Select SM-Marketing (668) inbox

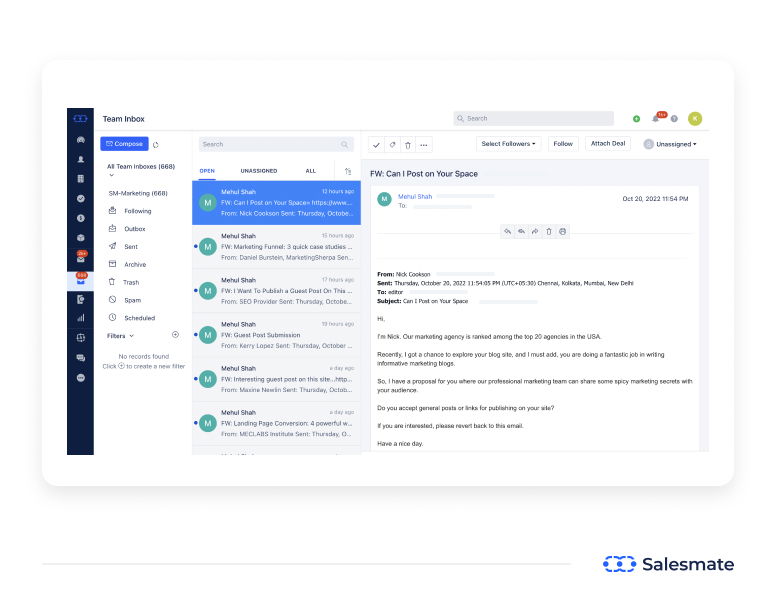coord(138,193)
